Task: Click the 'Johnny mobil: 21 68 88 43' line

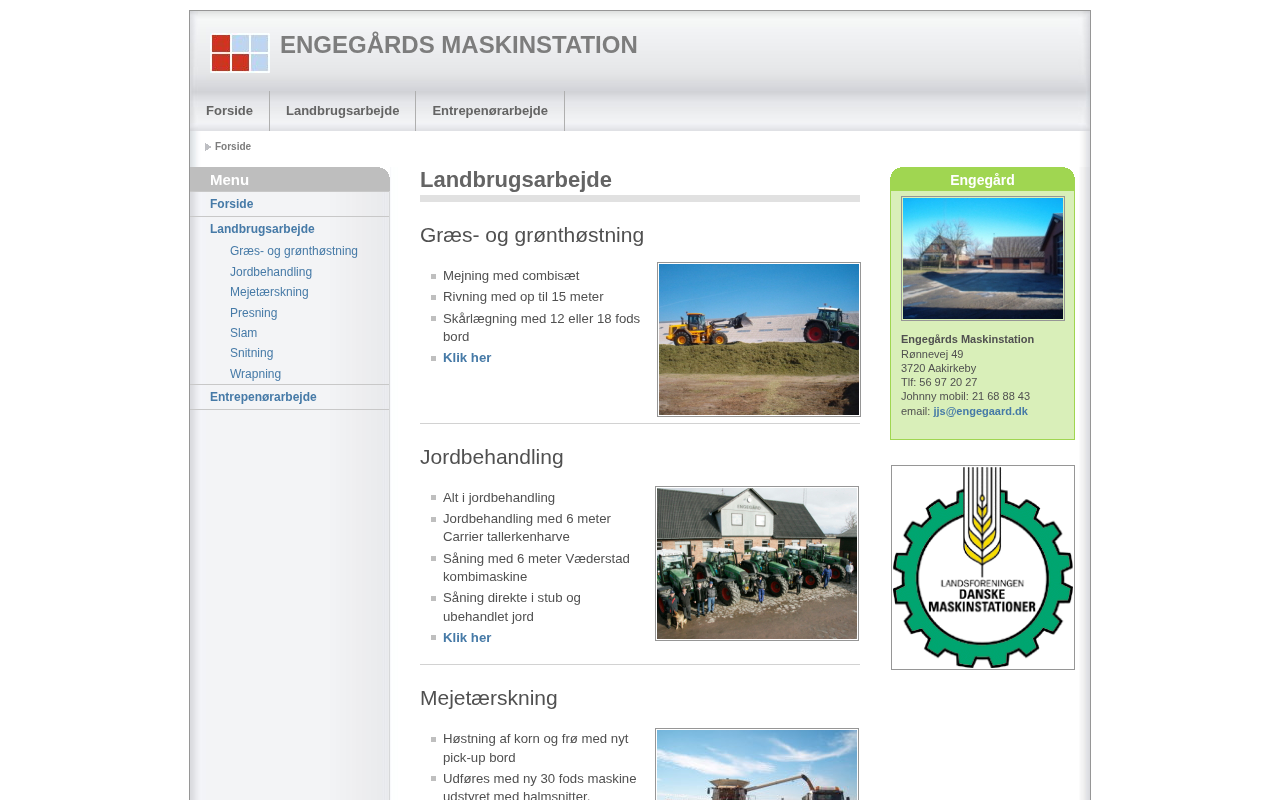Action: pyautogui.click(x=965, y=396)
